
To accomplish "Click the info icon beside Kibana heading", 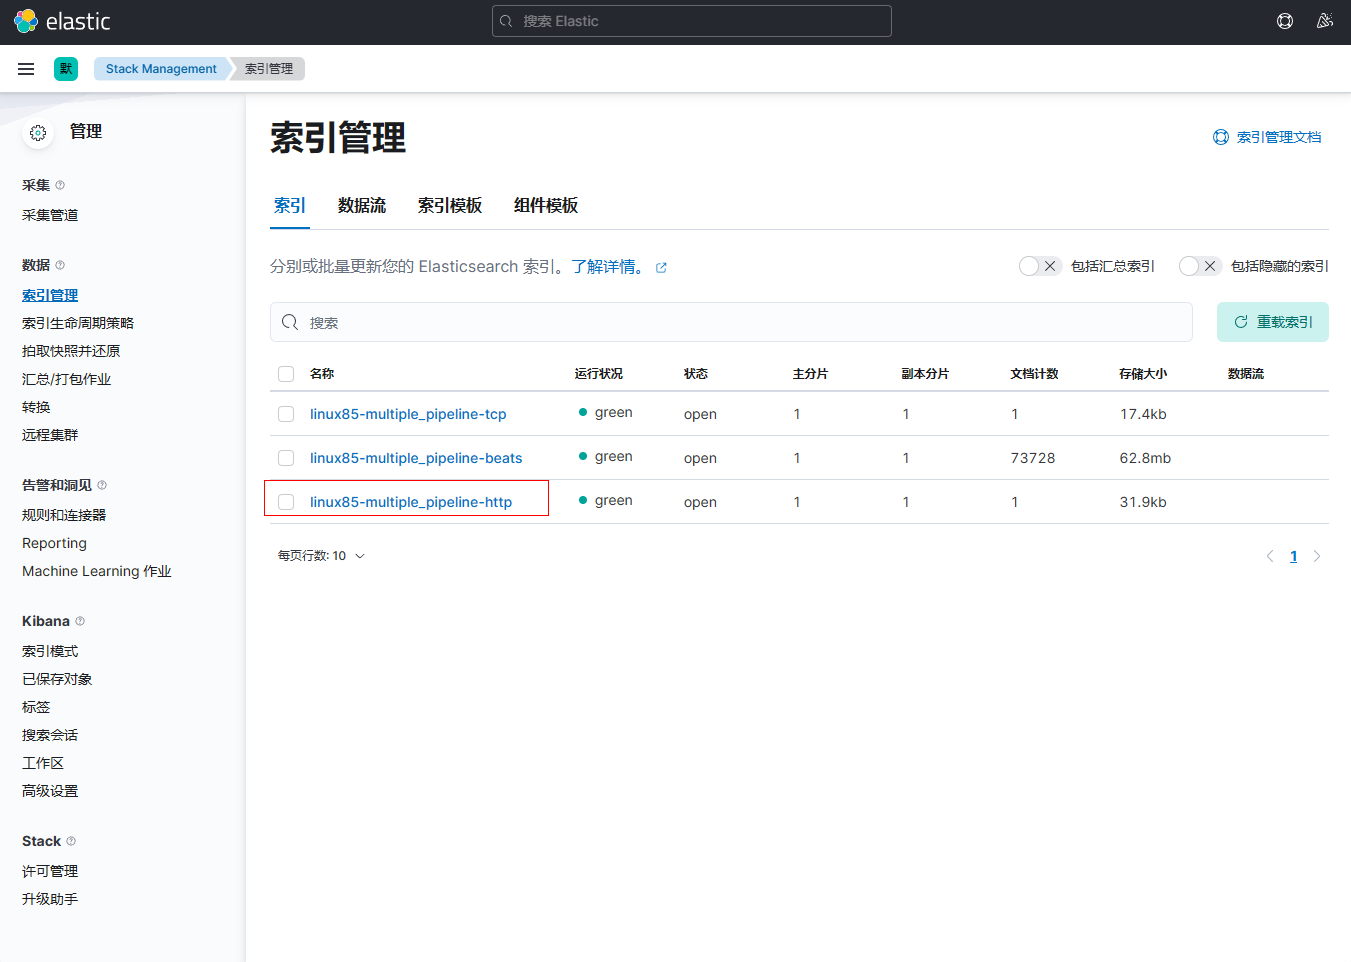I will (80, 621).
